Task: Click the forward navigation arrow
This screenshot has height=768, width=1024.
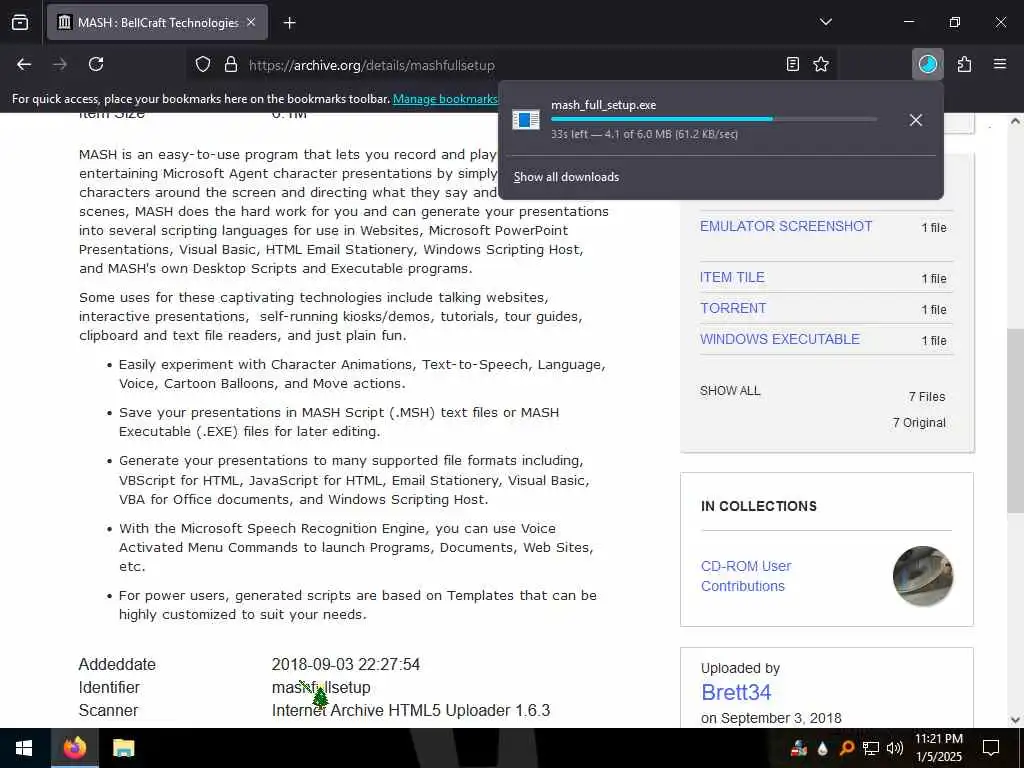Action: (x=60, y=64)
